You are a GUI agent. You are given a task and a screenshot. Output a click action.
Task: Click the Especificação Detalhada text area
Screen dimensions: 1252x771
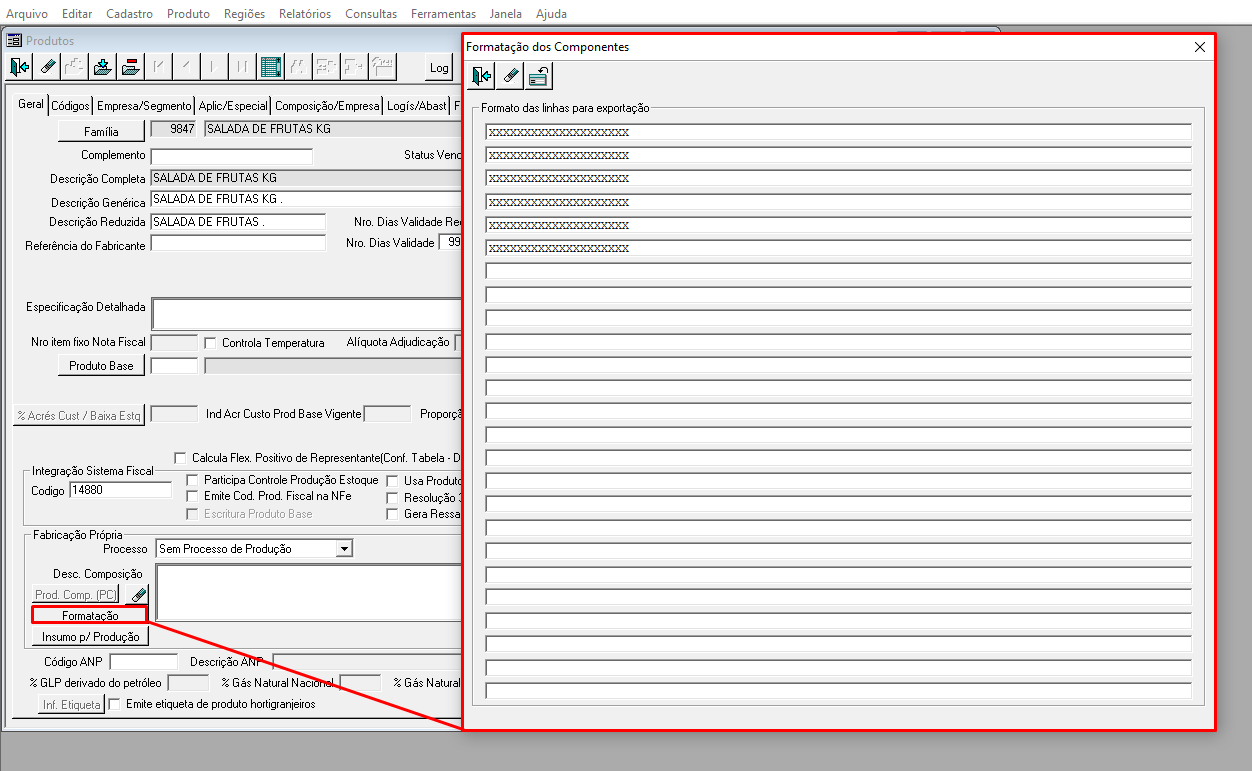click(x=306, y=314)
